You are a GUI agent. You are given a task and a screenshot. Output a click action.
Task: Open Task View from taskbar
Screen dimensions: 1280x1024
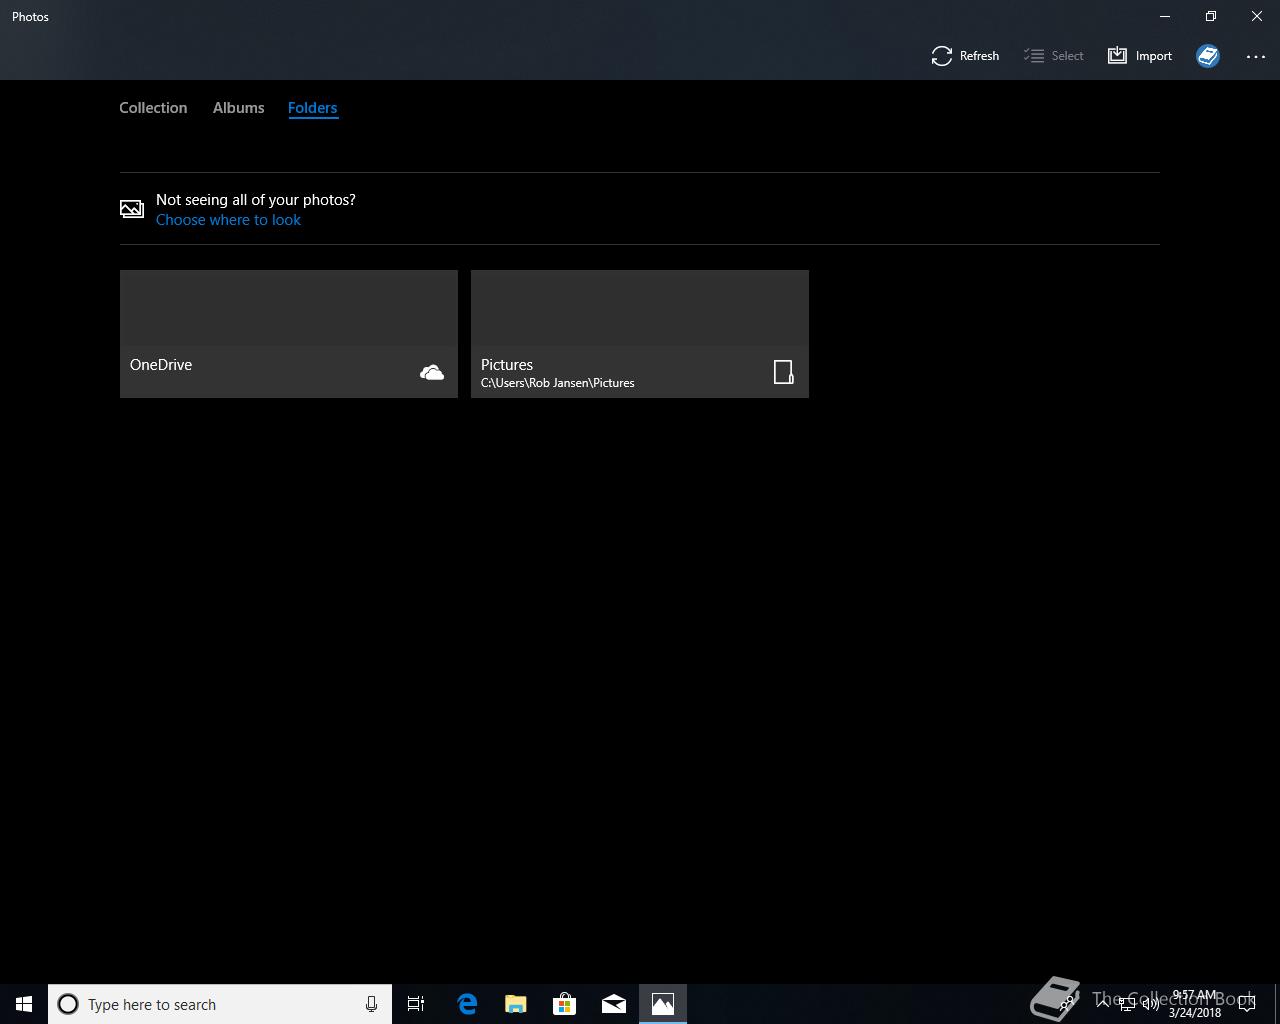pyautogui.click(x=416, y=1004)
